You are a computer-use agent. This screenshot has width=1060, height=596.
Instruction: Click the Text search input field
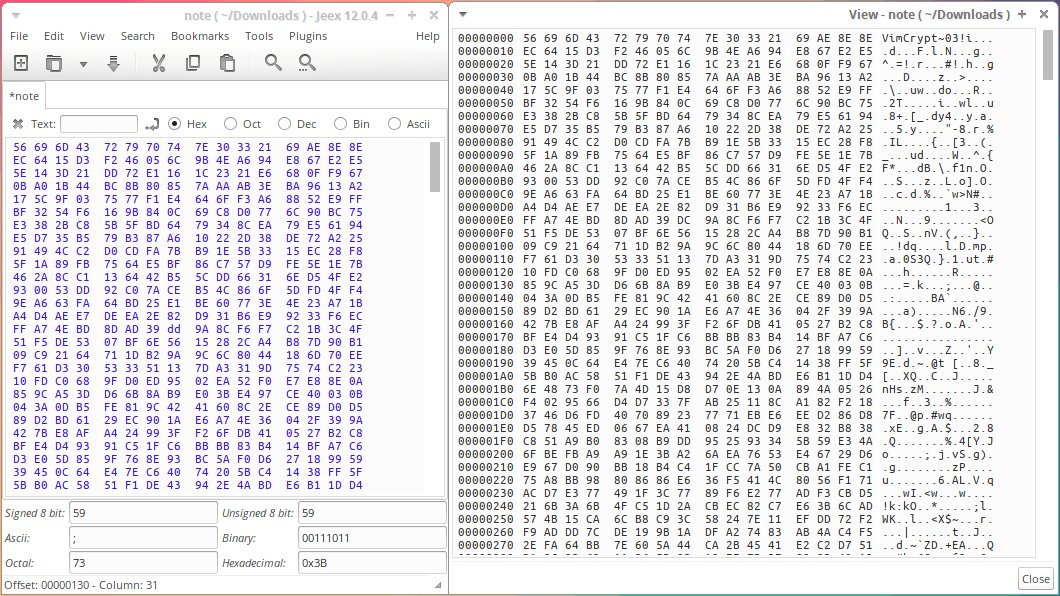[x=99, y=124]
